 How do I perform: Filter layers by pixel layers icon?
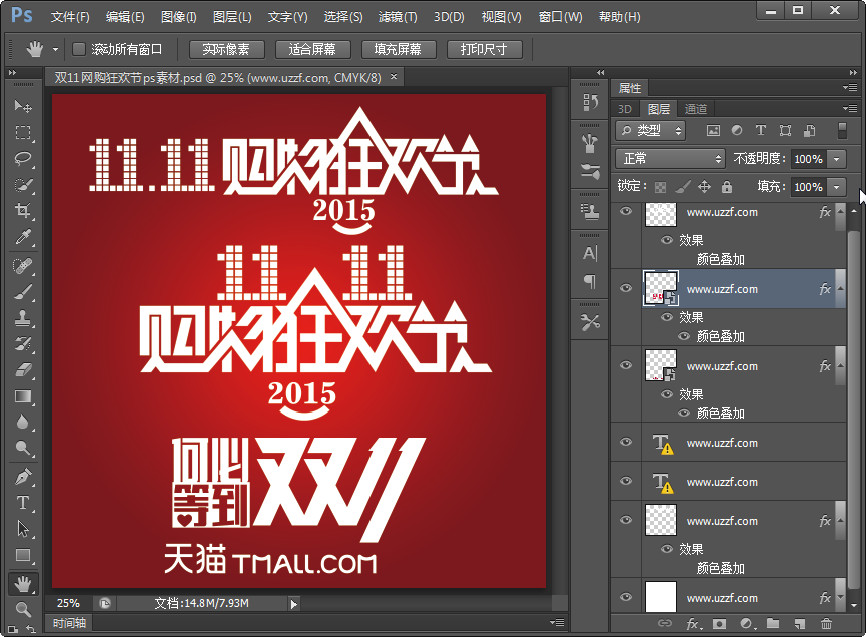713,130
